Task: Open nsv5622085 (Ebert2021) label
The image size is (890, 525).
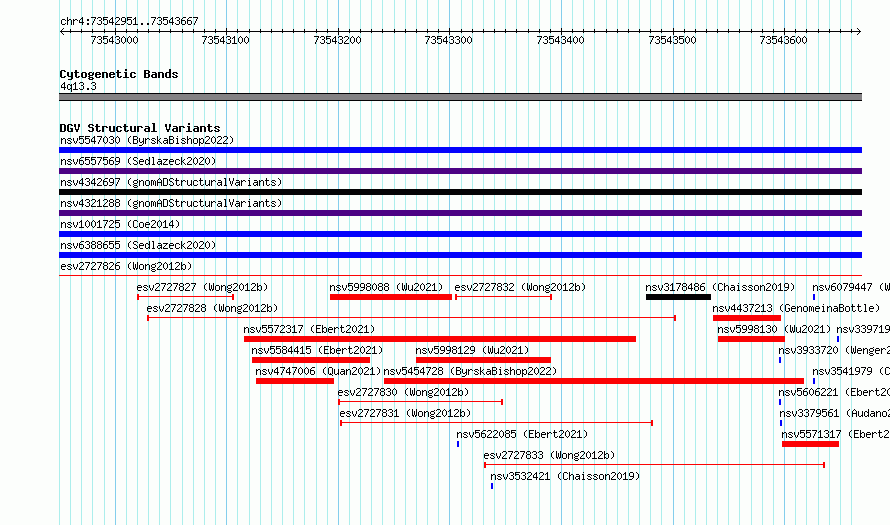Action: [522, 434]
